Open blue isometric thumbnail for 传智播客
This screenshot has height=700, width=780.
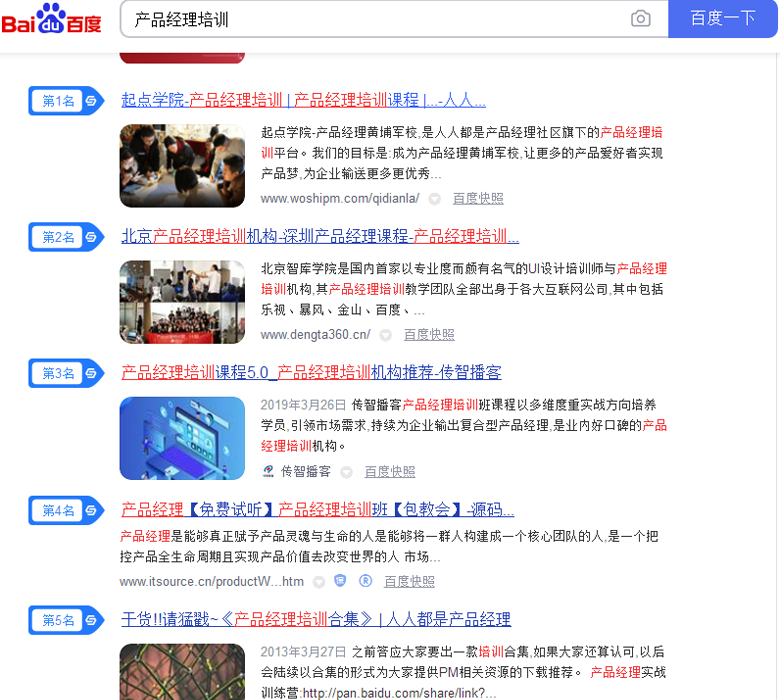coord(182,438)
